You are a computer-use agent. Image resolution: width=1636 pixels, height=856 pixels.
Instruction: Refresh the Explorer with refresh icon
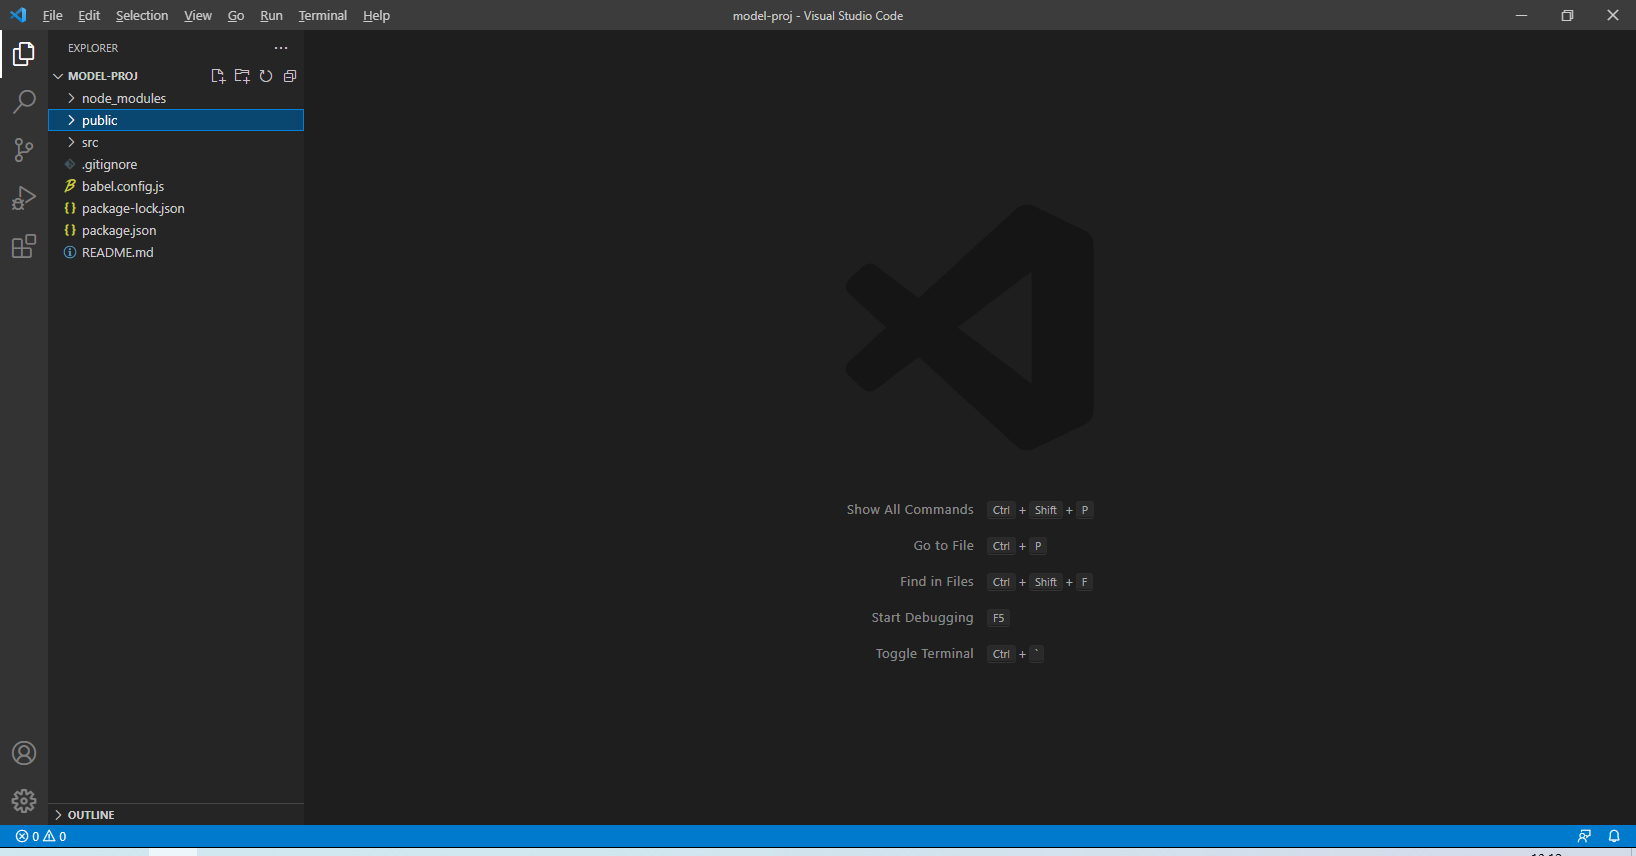tap(266, 76)
